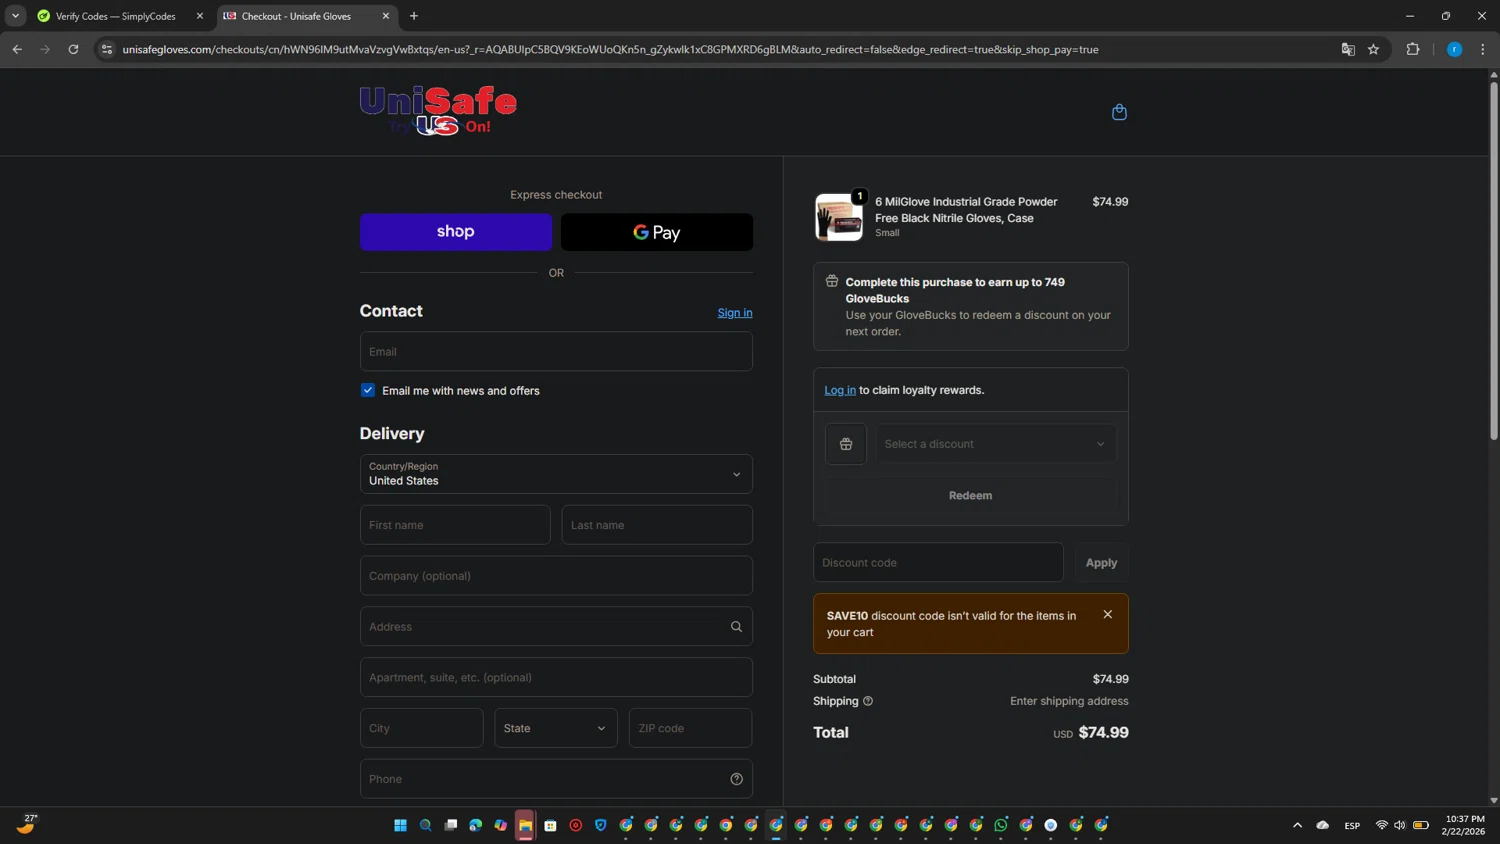Click the Last name field
The height and width of the screenshot is (844, 1500).
pyautogui.click(x=657, y=525)
